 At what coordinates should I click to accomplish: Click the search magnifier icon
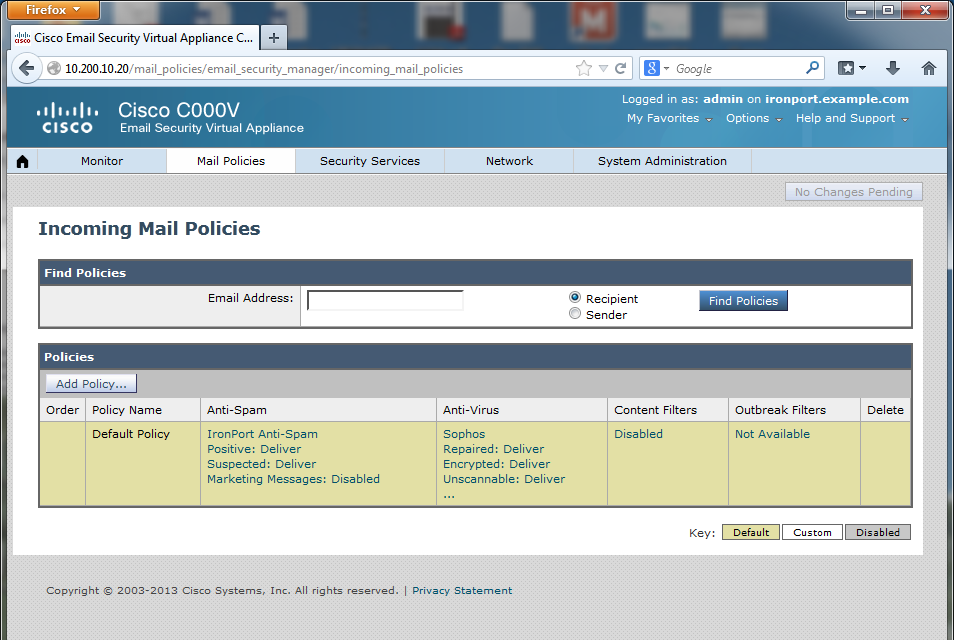click(x=812, y=68)
